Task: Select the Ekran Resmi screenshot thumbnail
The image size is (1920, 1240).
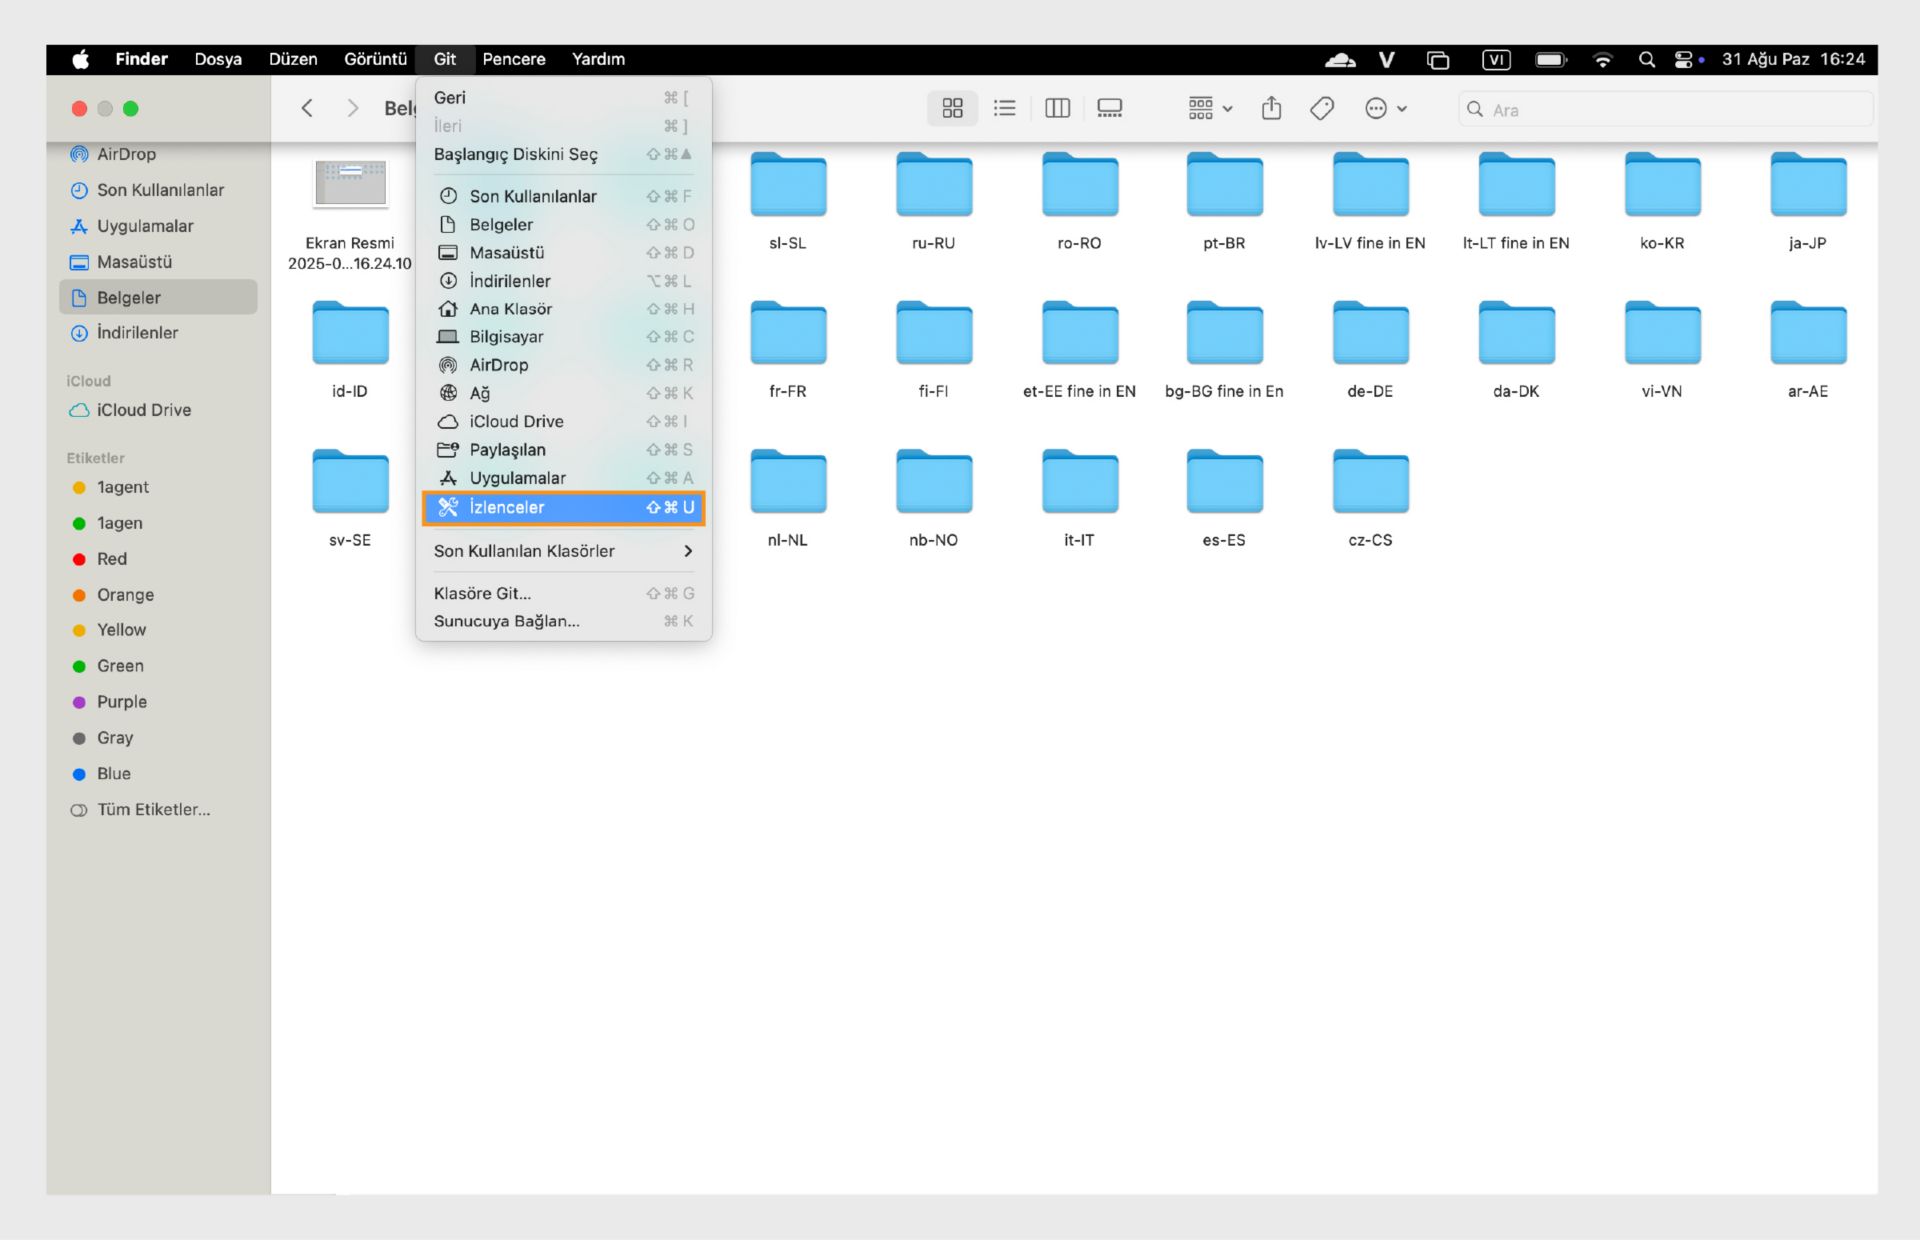Action: 350,183
